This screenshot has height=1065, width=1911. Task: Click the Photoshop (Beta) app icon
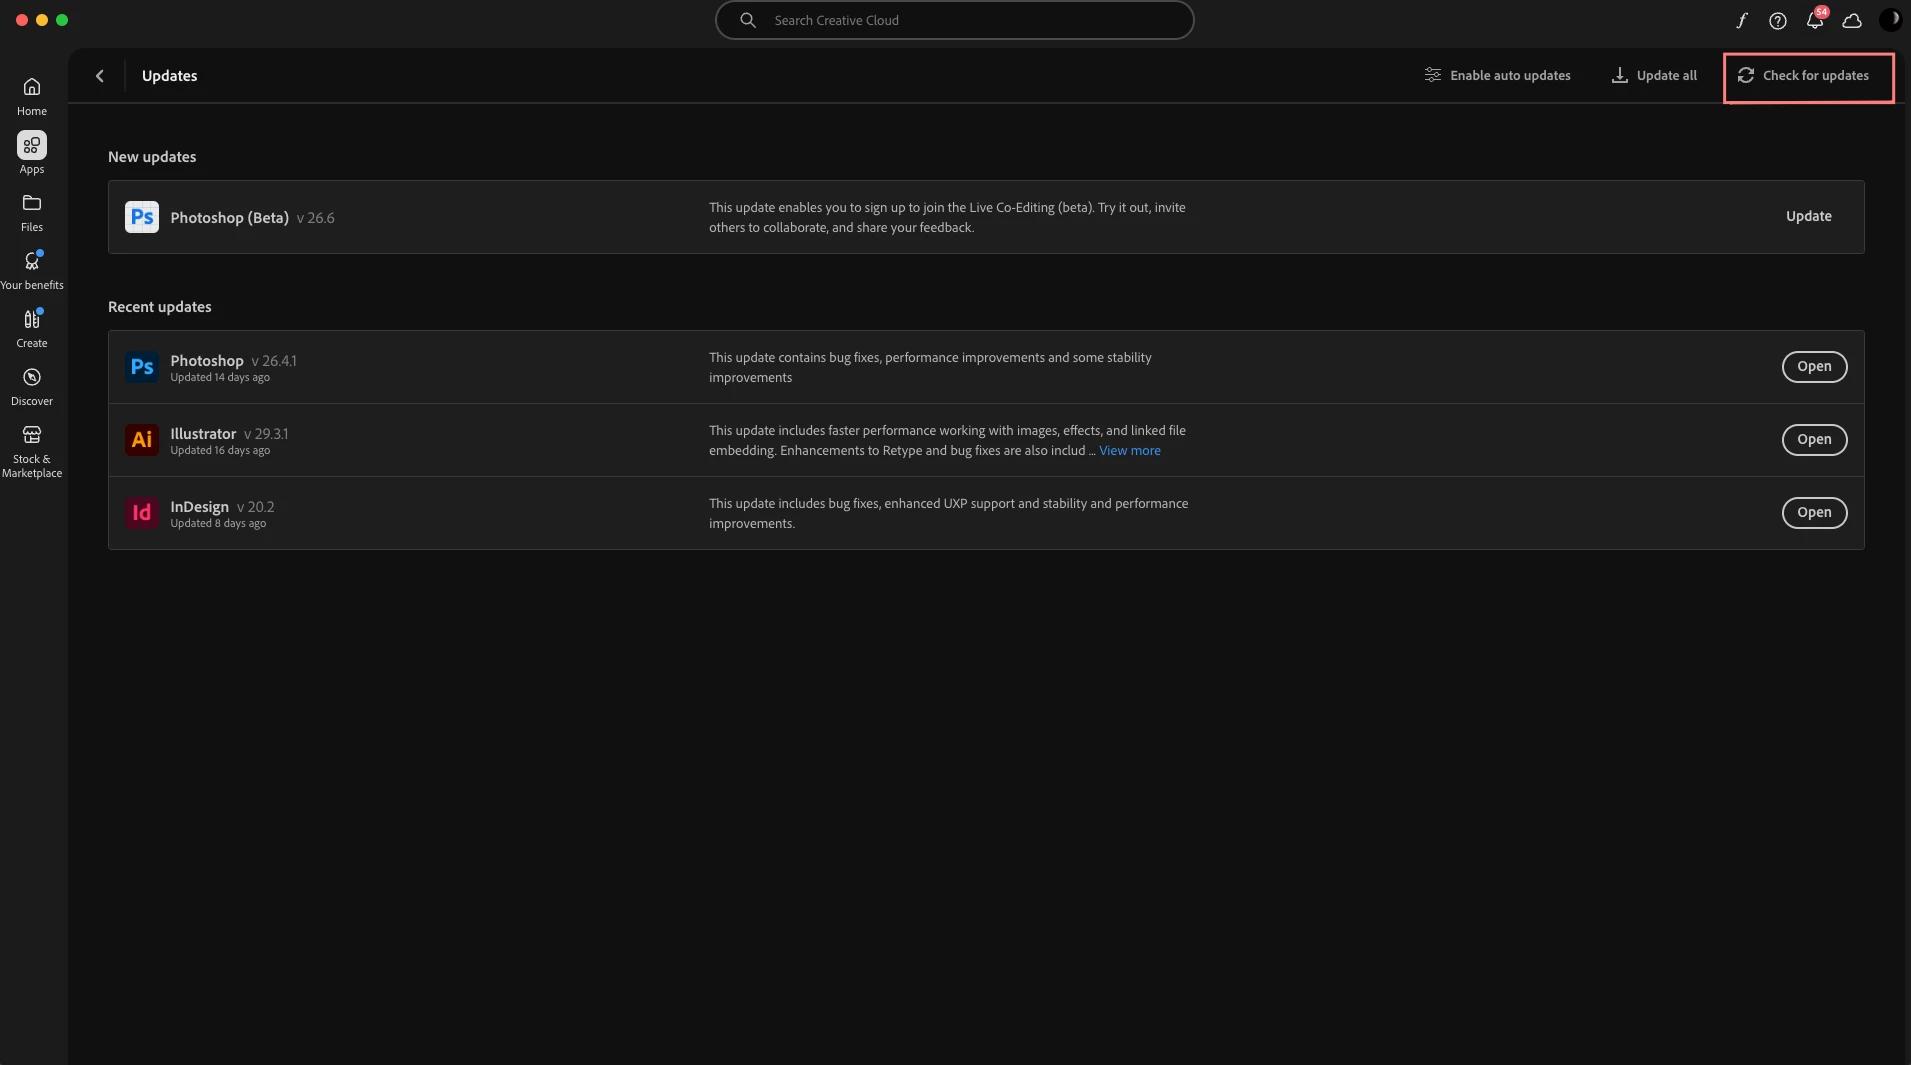[x=142, y=217]
